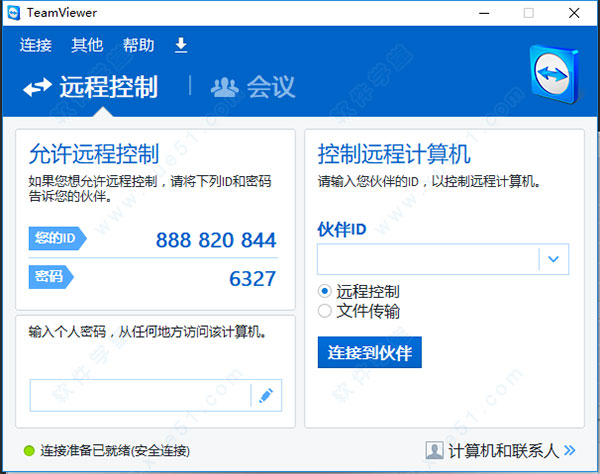Click the 控制远程计算机 heading
The image size is (600, 474).
[x=394, y=154]
